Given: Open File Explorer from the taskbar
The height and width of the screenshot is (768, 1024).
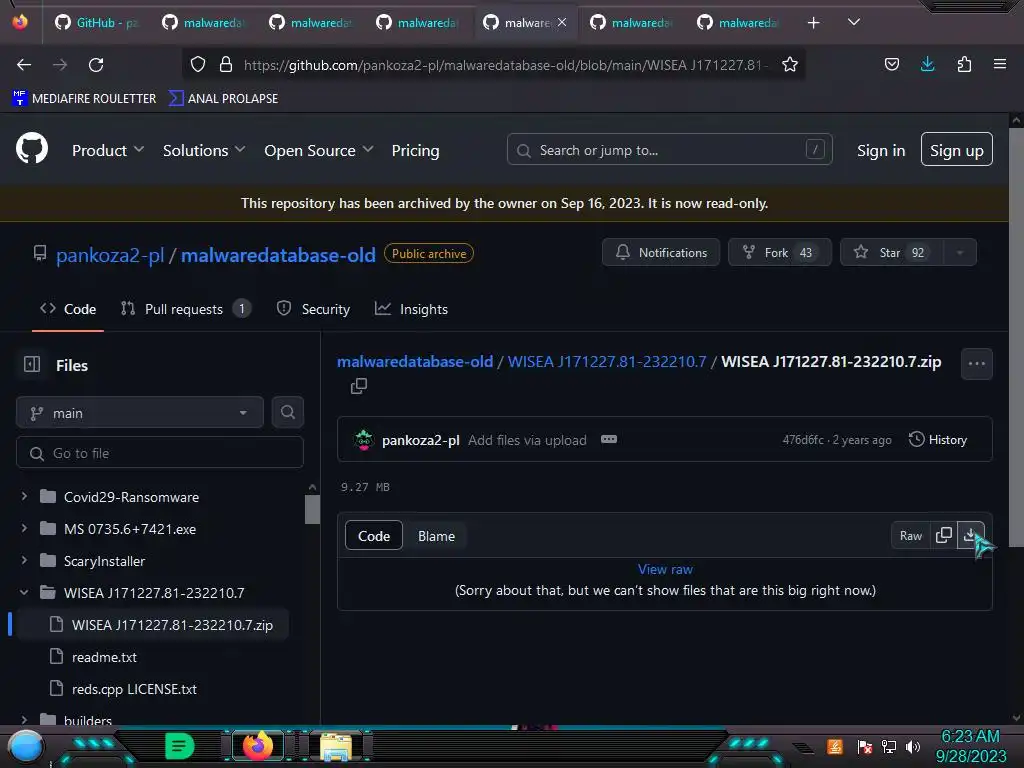Looking at the screenshot, I should coord(336,746).
